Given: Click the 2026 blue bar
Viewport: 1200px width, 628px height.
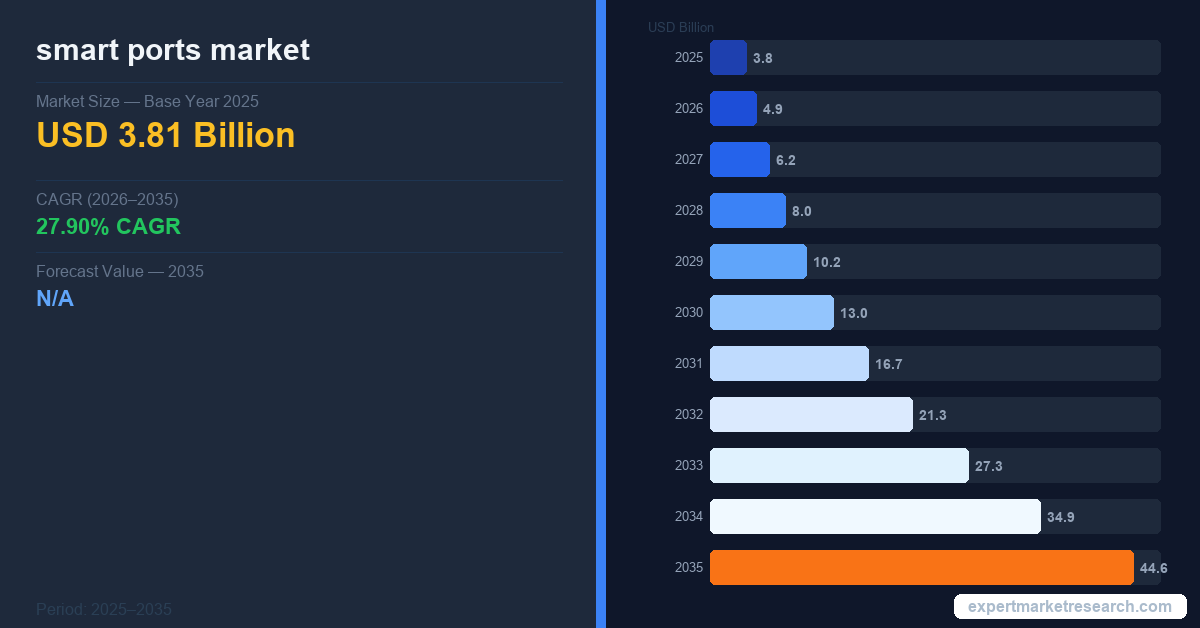Looking at the screenshot, I should pyautogui.click(x=733, y=109).
